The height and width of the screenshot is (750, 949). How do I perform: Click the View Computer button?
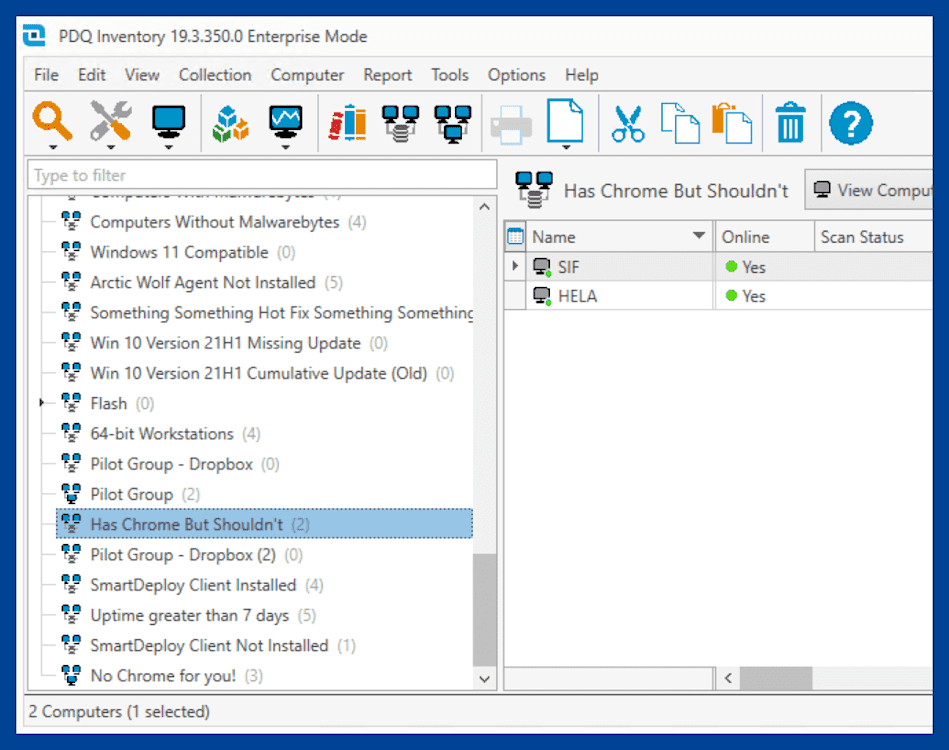click(x=869, y=190)
